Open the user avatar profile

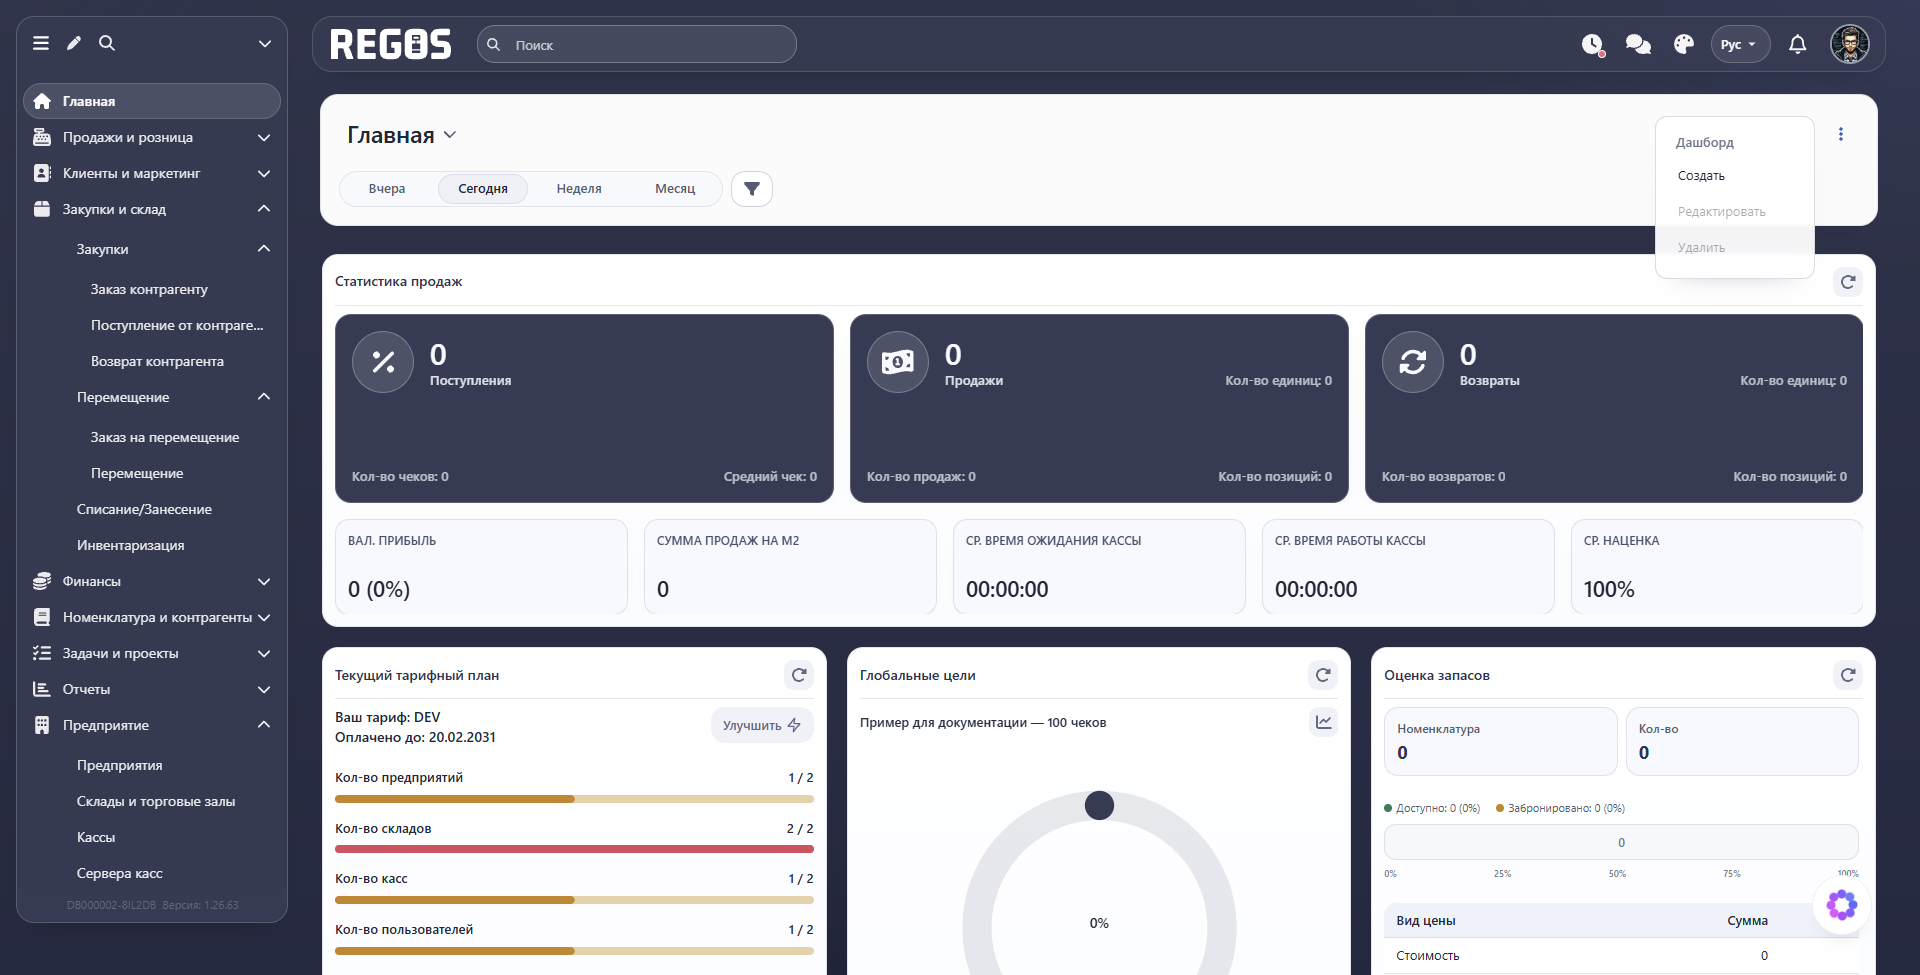pos(1849,44)
